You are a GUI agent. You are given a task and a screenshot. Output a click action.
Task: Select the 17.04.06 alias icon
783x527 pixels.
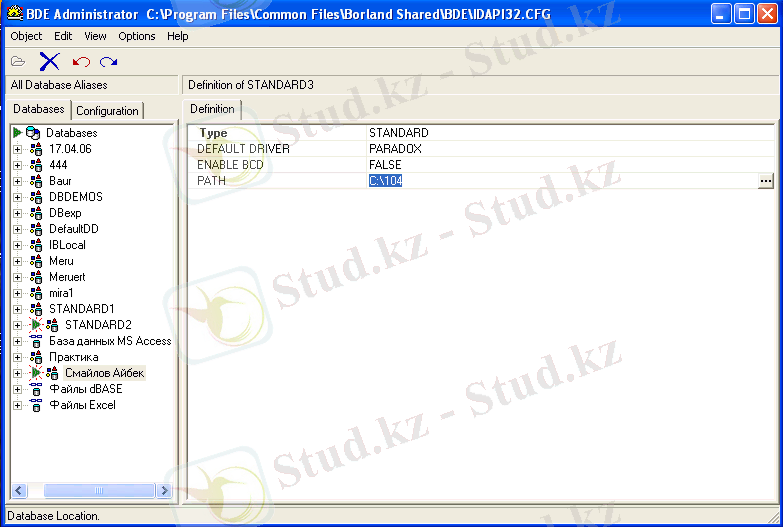click(x=36, y=149)
